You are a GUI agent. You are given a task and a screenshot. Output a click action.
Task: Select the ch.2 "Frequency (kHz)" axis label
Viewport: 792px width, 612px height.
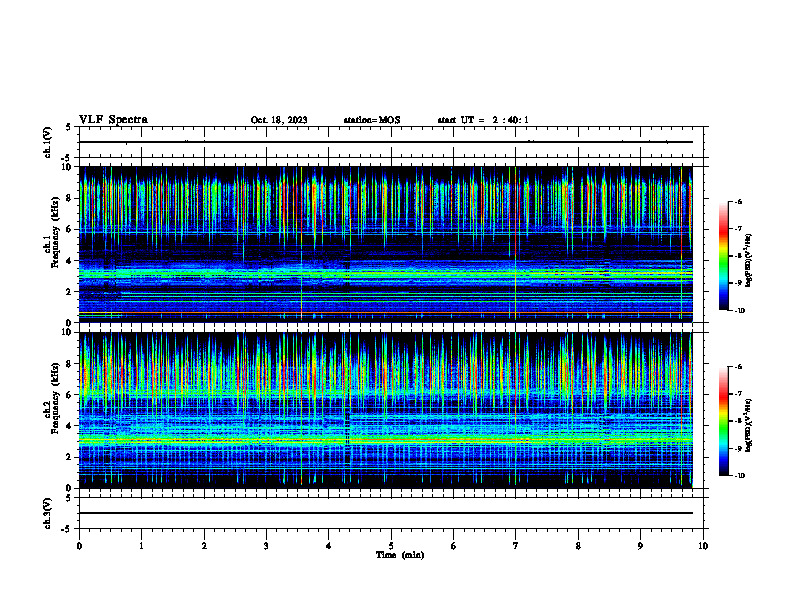click(x=56, y=398)
